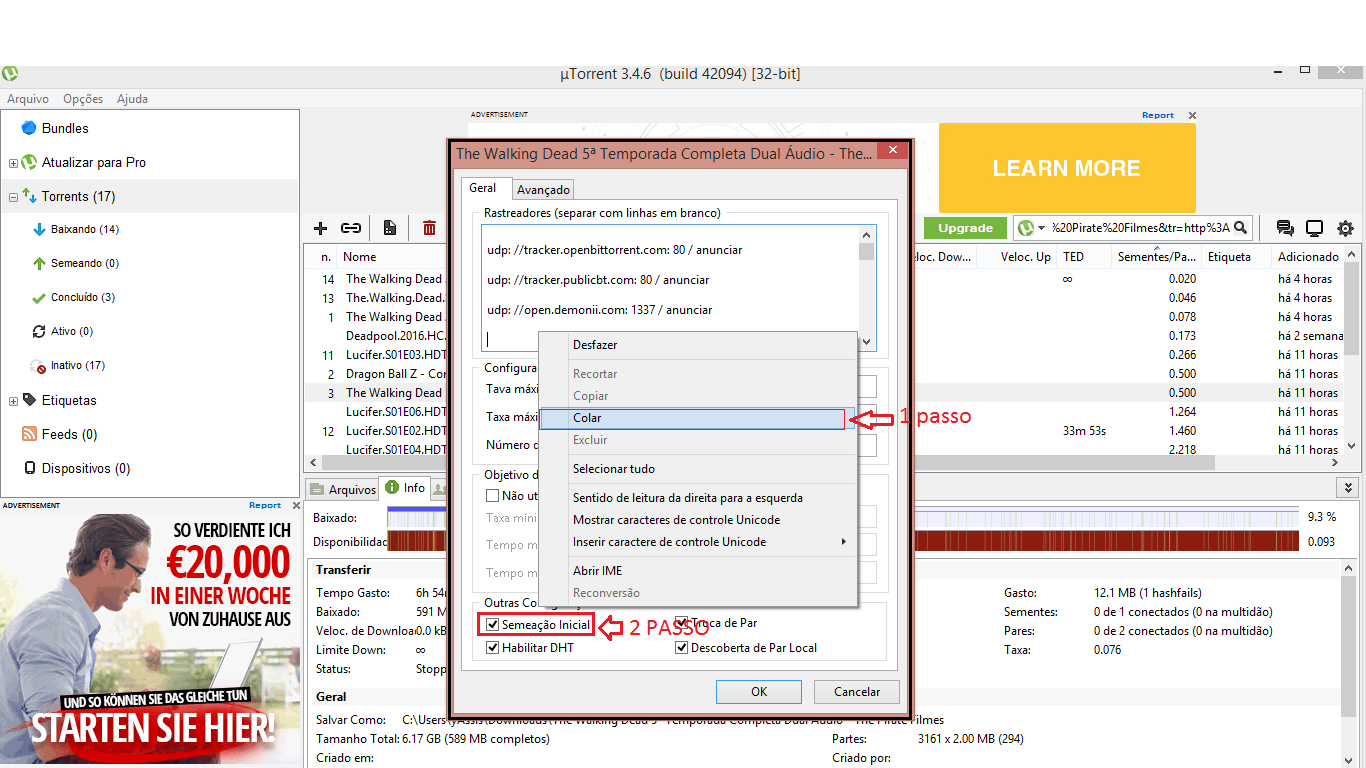Open the Arquivo menu
Viewport: 1366px width, 768px height.
pos(28,99)
